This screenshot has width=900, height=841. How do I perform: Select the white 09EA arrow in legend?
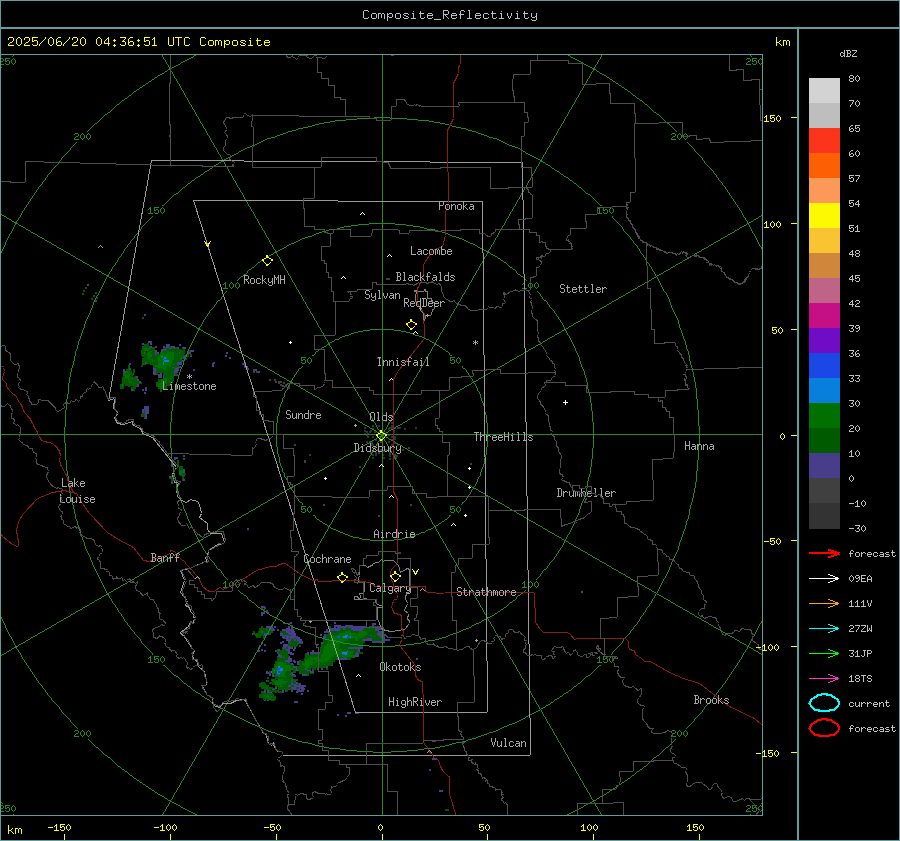click(x=824, y=578)
